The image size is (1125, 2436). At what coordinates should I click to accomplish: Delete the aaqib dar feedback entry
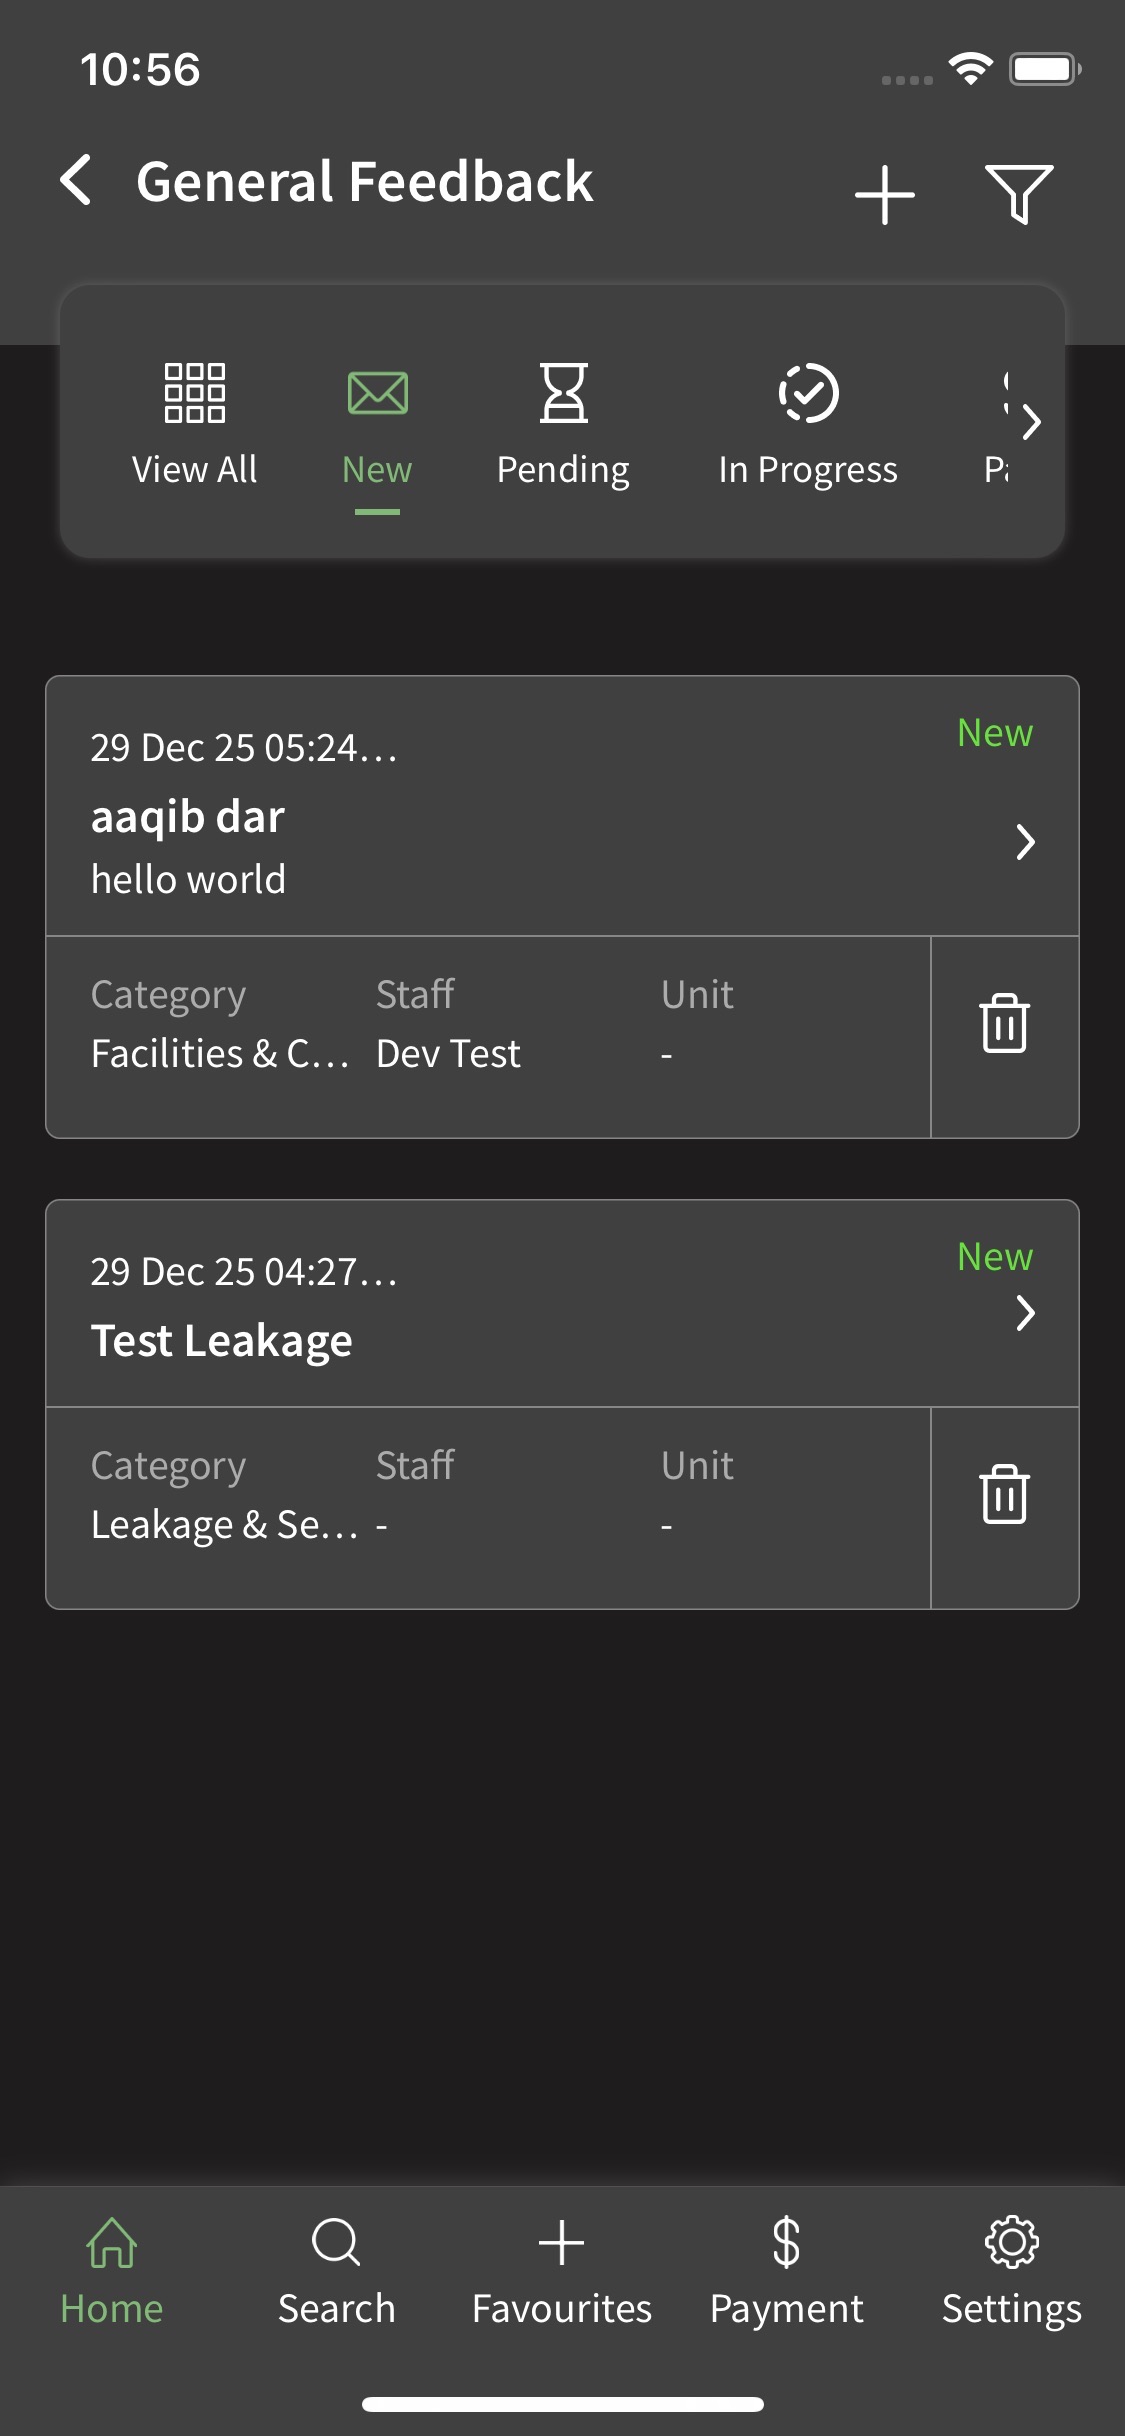[x=1004, y=1024]
